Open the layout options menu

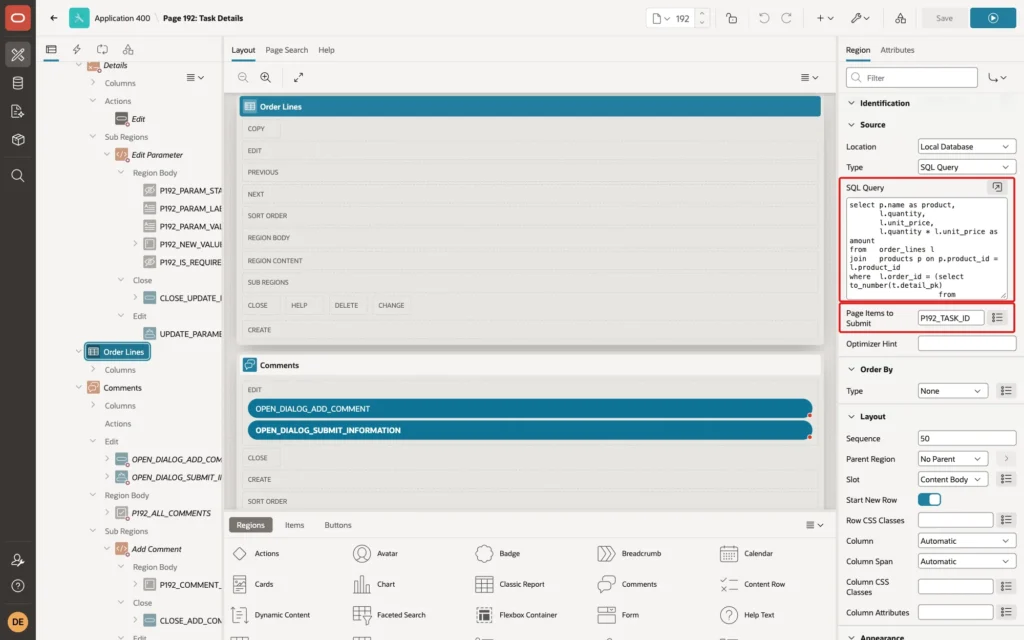(809, 77)
